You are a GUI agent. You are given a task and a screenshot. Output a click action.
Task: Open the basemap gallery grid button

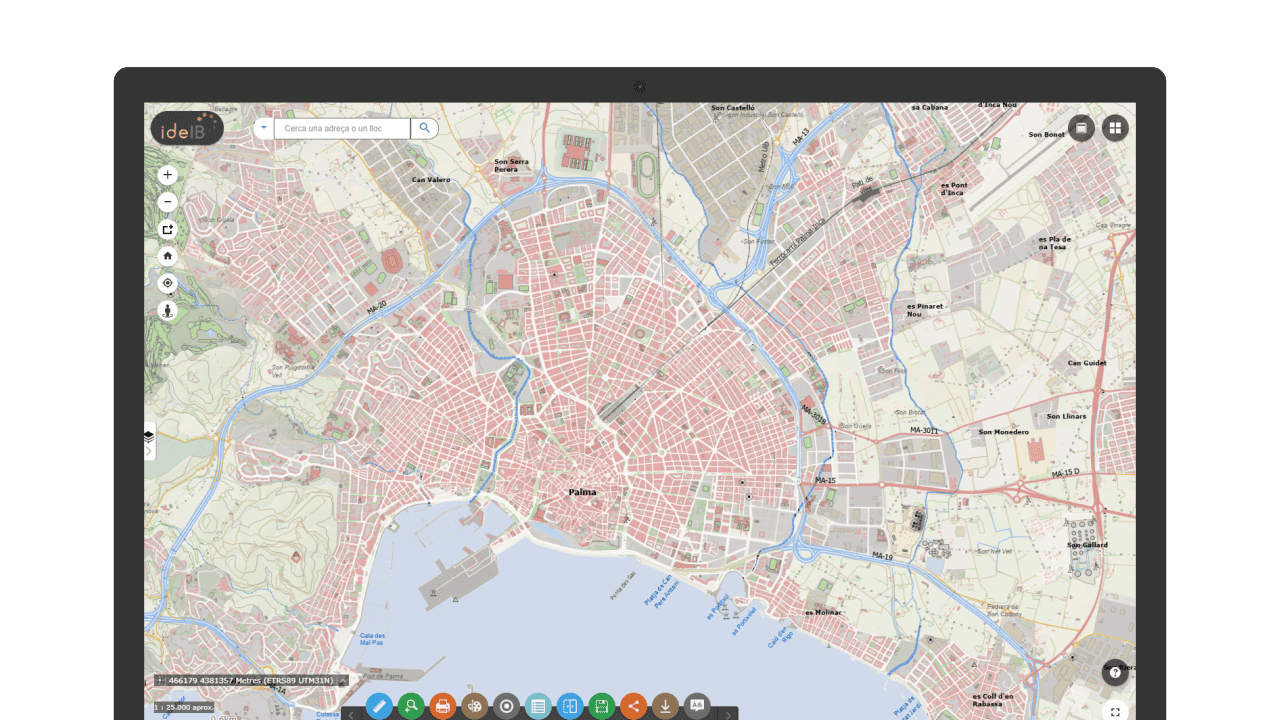pos(1115,128)
